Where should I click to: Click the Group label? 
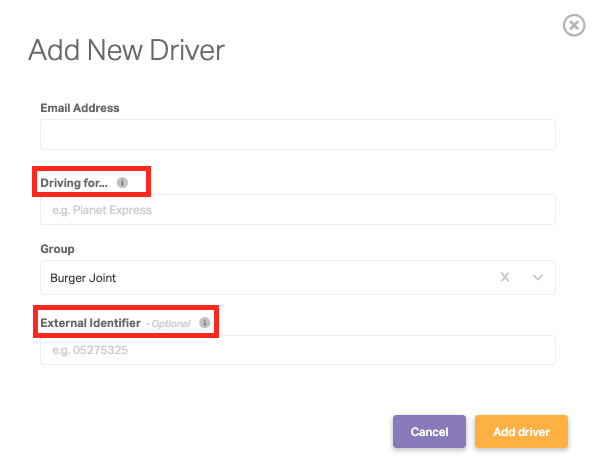(x=57, y=249)
